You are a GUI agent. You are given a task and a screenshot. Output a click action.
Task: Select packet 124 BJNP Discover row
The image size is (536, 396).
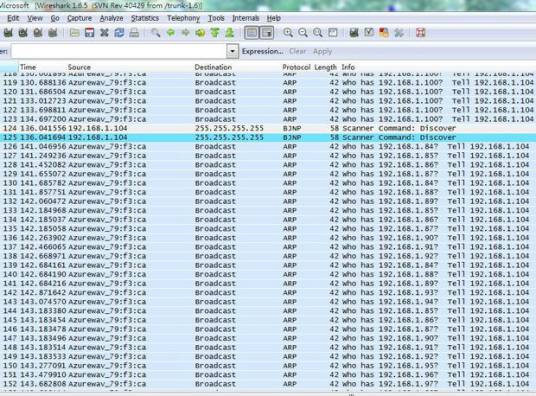click(x=268, y=128)
